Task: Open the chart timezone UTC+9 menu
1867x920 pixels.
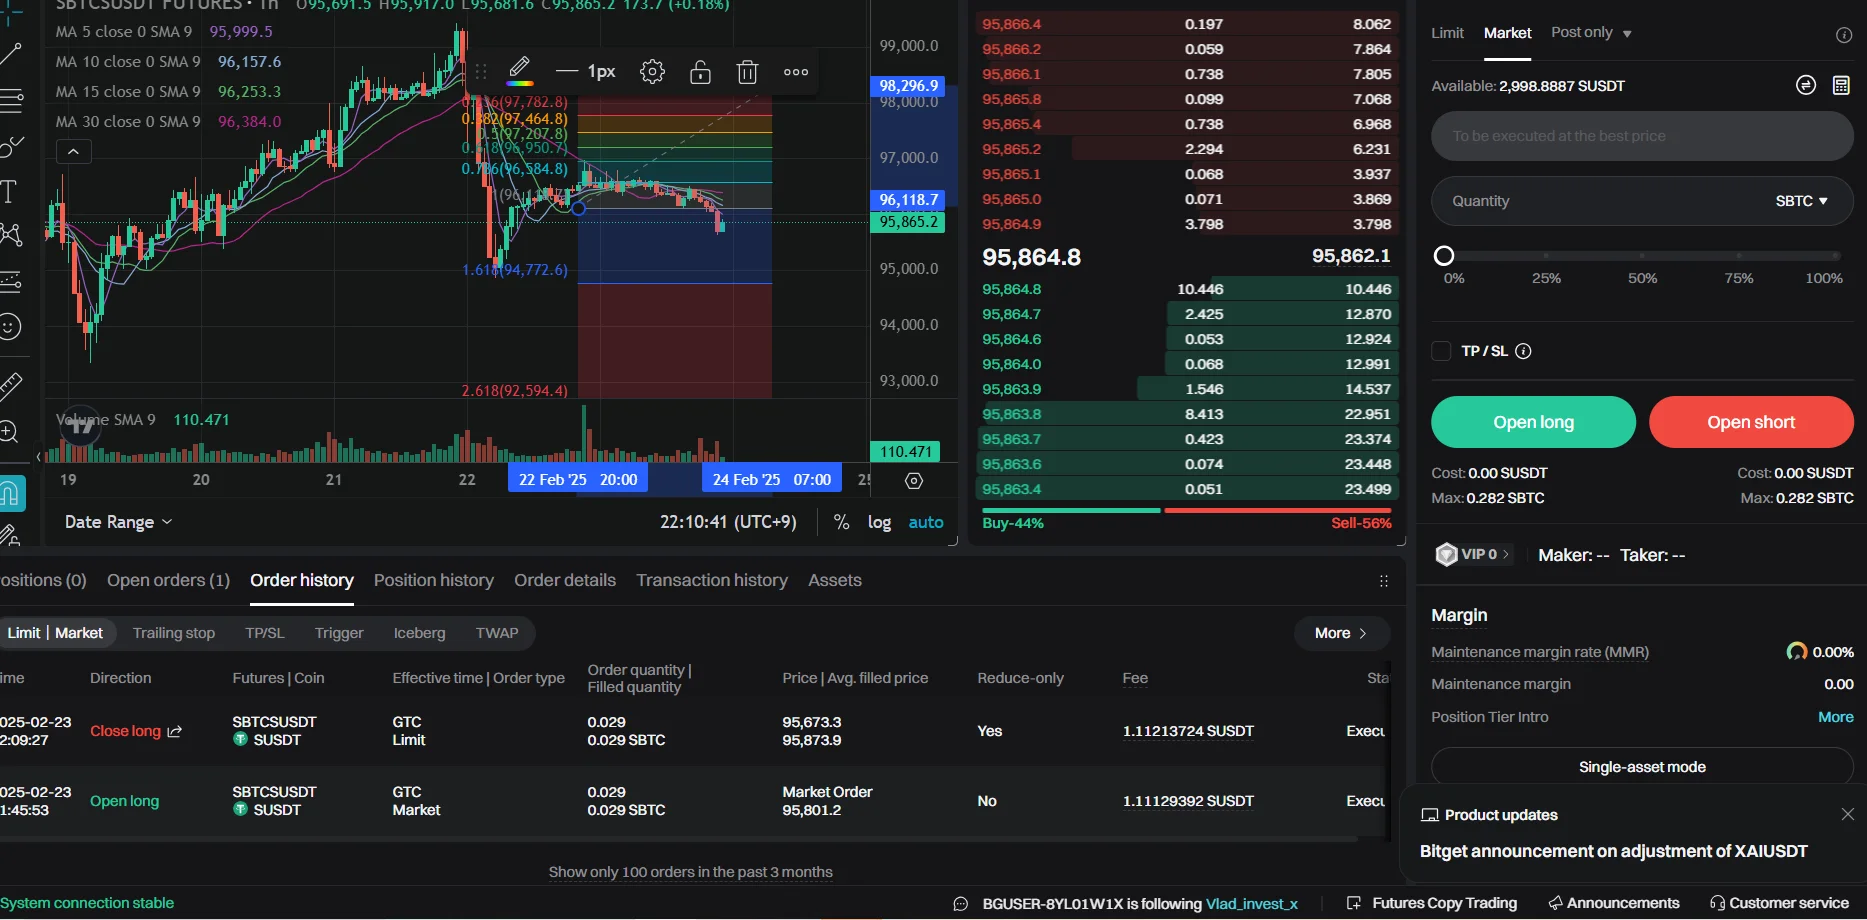Action: coord(728,522)
